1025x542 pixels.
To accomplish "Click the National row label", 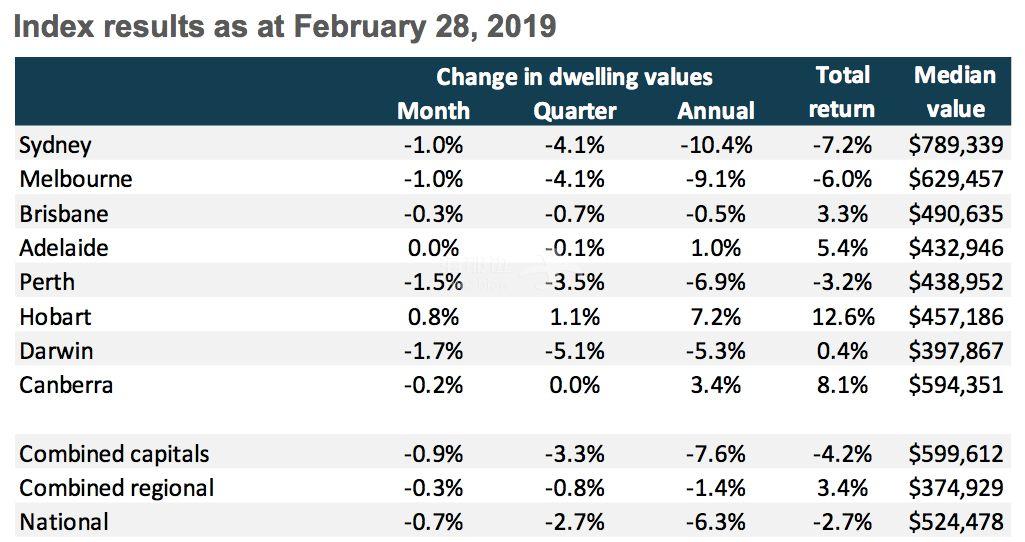I will click(64, 522).
